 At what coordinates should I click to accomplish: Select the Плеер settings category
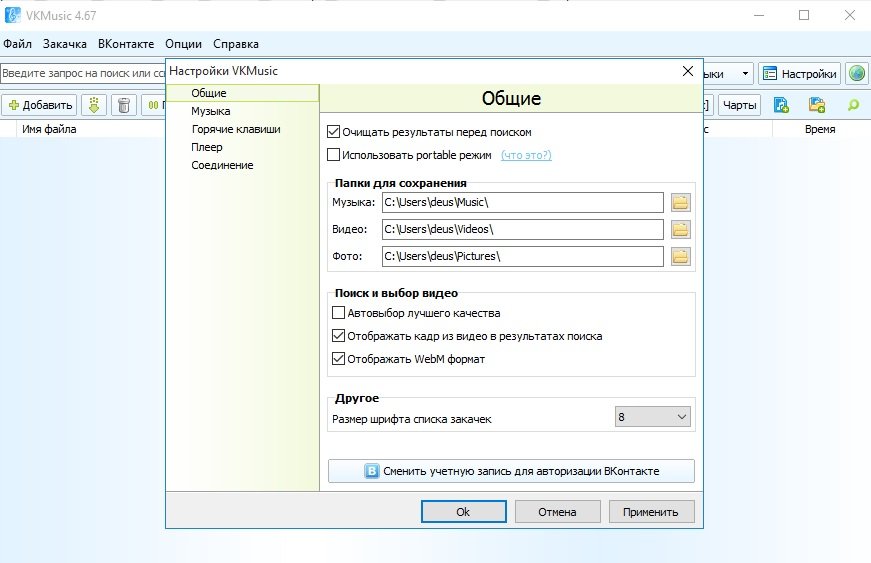[x=243, y=147]
